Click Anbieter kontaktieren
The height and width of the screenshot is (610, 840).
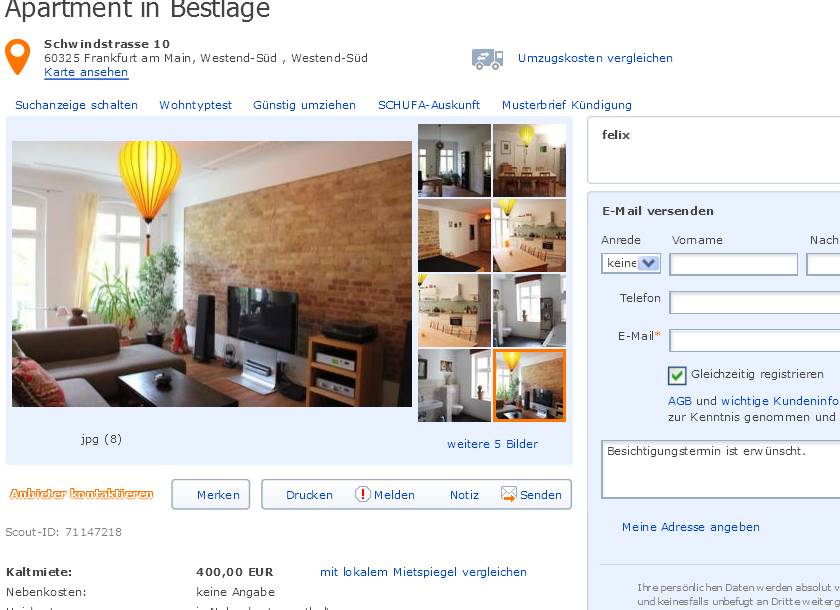81,494
